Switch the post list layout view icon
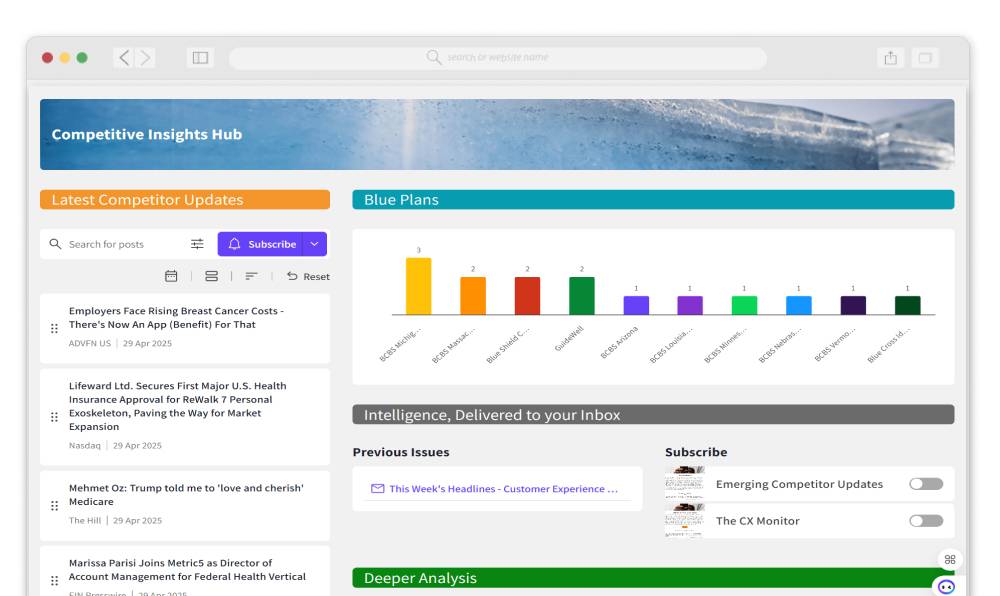This screenshot has height=596, width=1000. coord(211,276)
